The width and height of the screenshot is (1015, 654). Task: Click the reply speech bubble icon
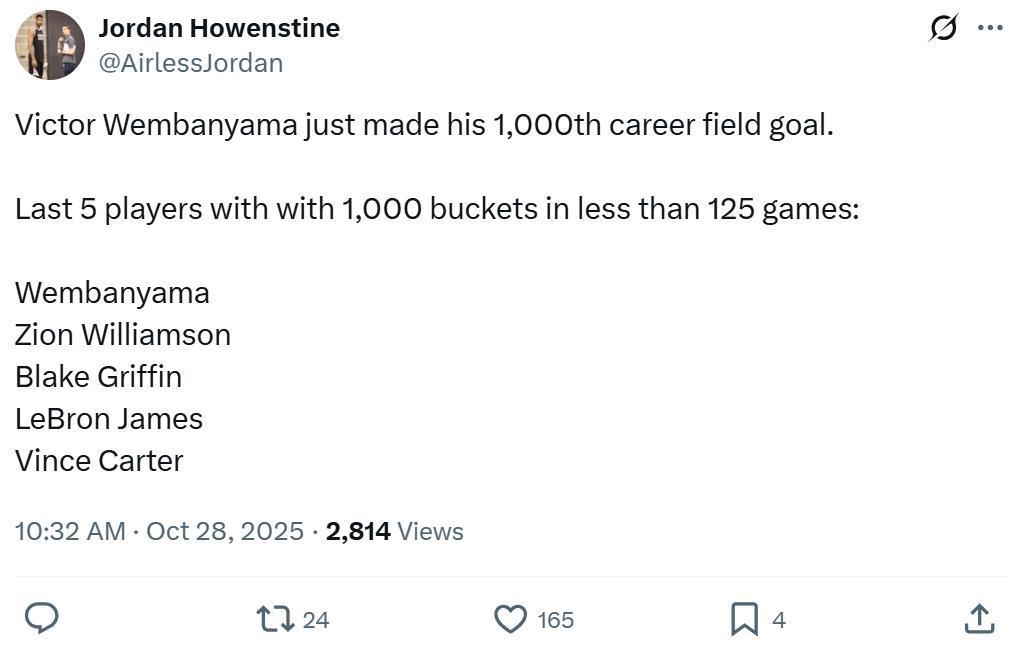[x=41, y=619]
